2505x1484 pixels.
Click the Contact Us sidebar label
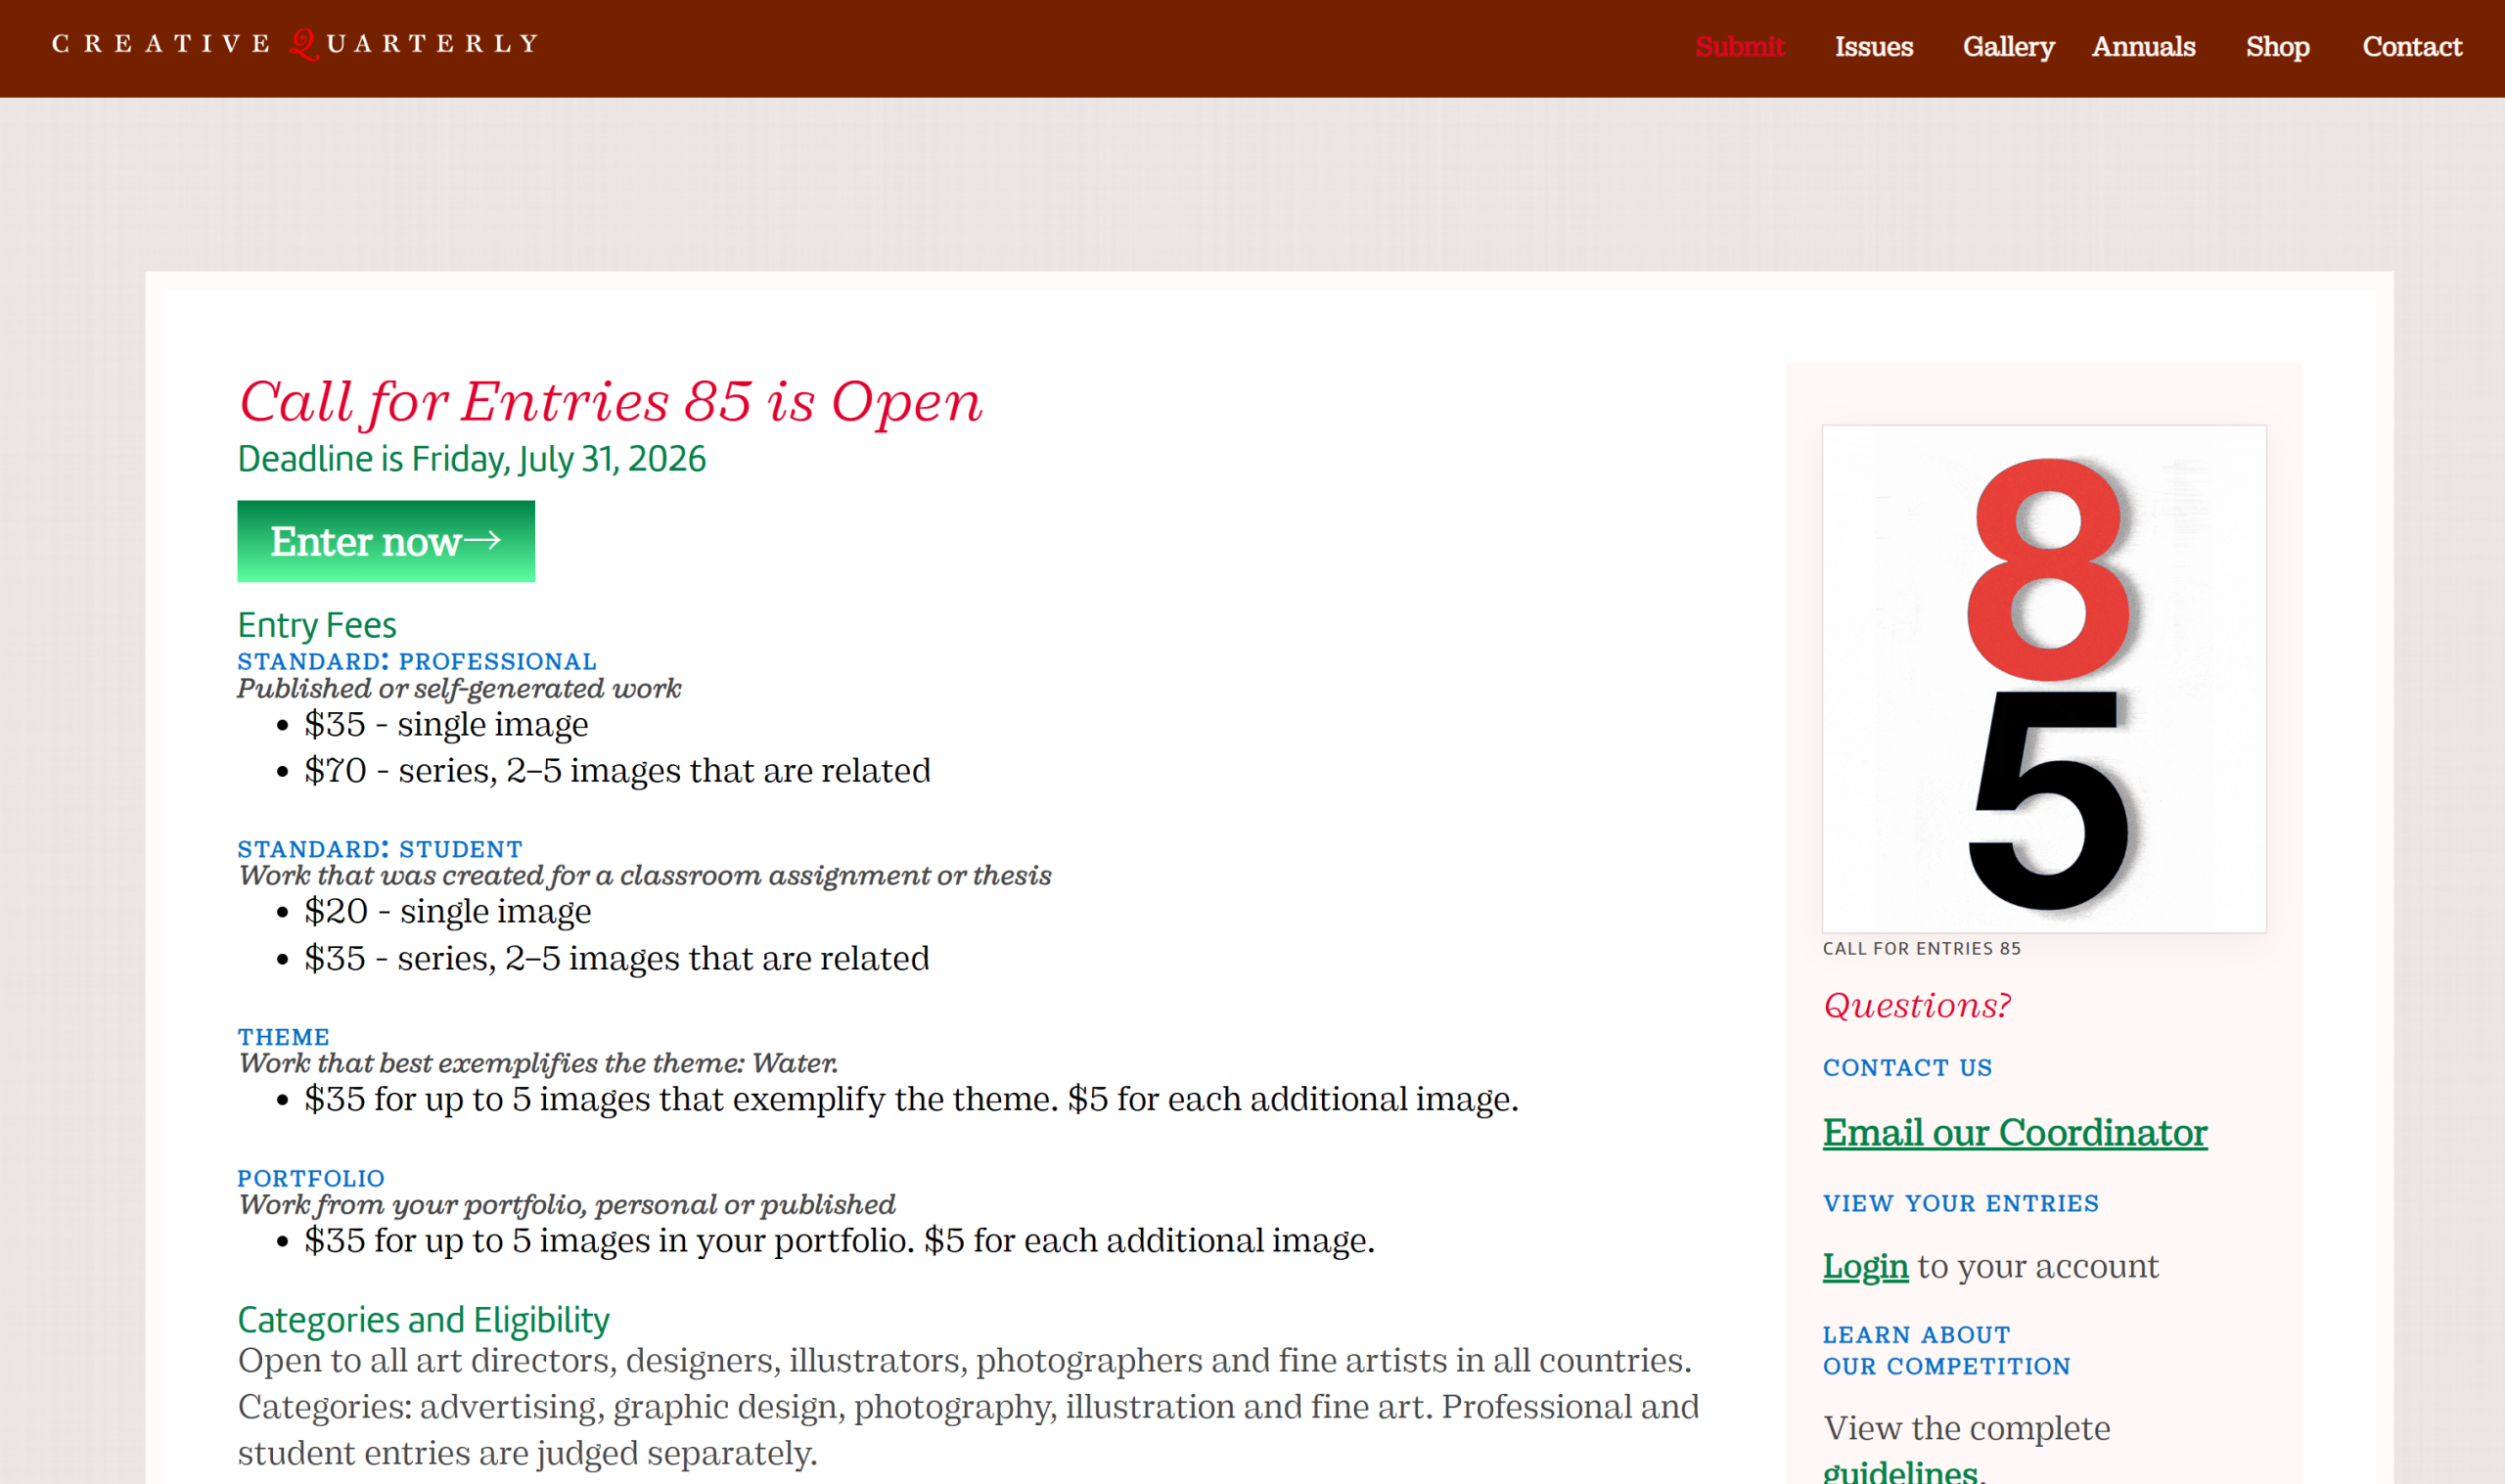click(x=1907, y=1067)
